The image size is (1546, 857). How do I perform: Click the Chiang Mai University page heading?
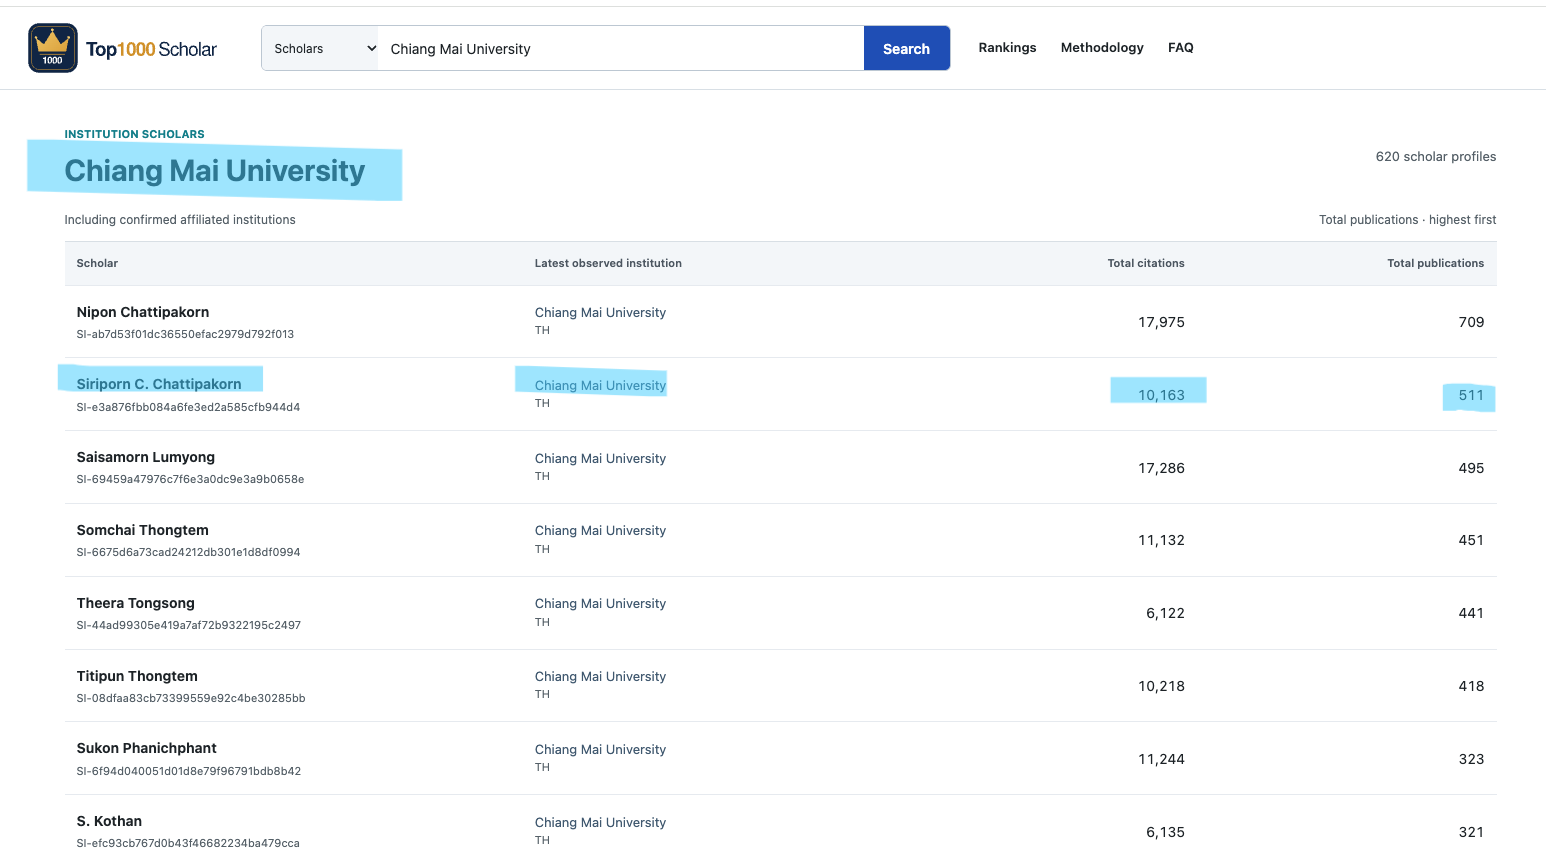click(215, 171)
